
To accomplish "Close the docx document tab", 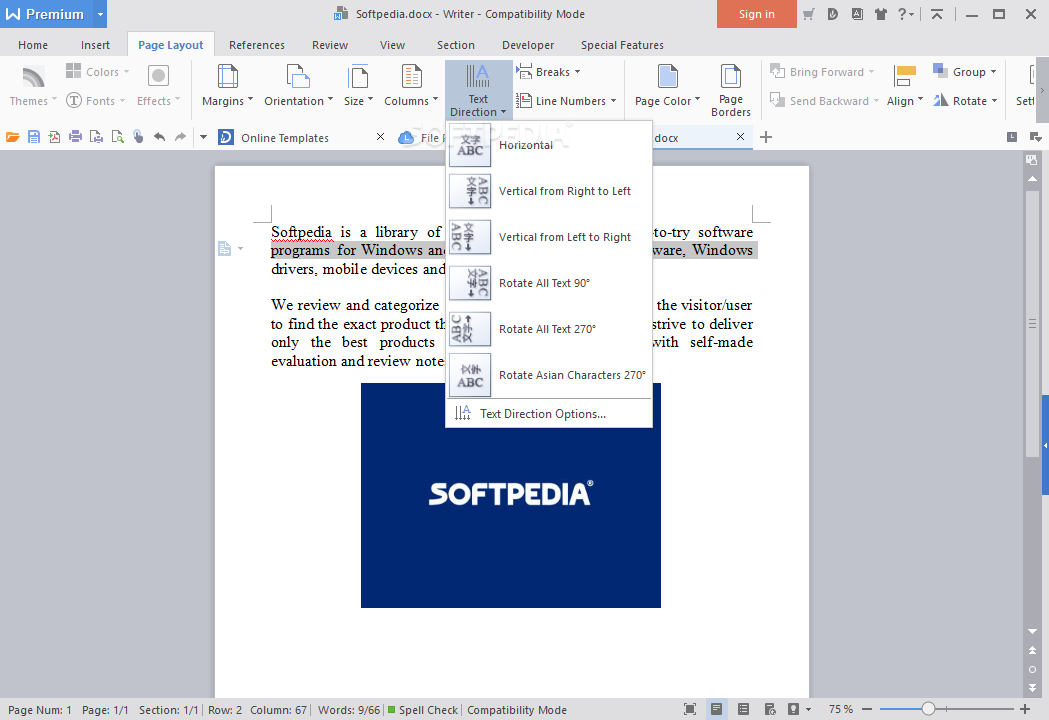I will (740, 137).
